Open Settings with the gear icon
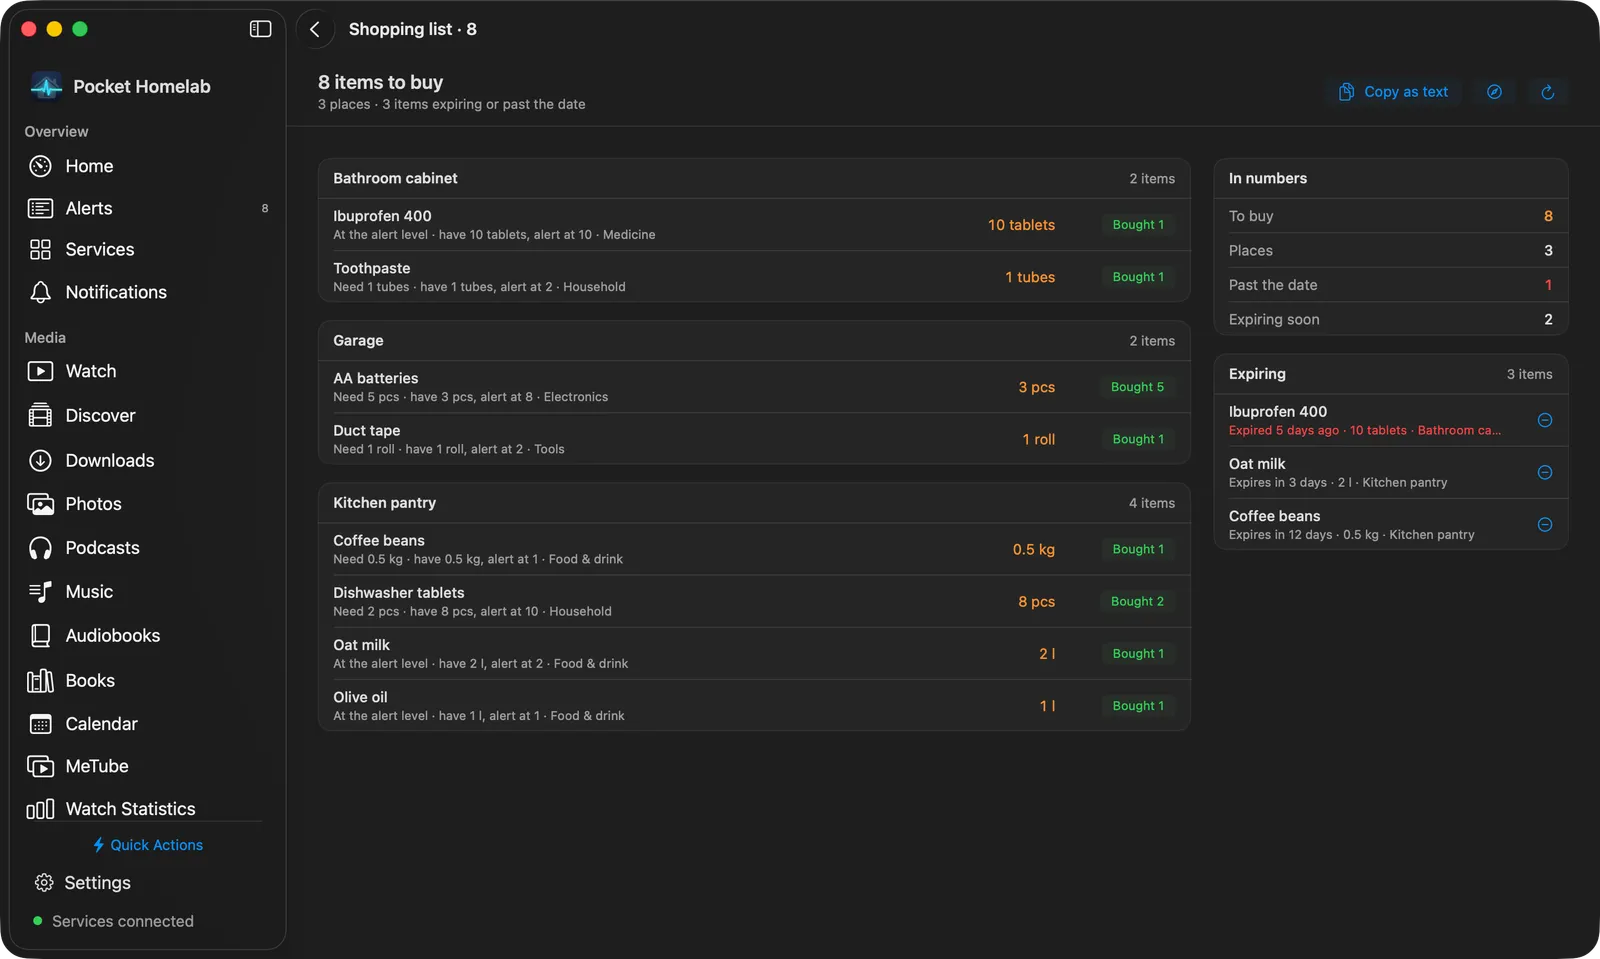The height and width of the screenshot is (959, 1600). coord(83,883)
